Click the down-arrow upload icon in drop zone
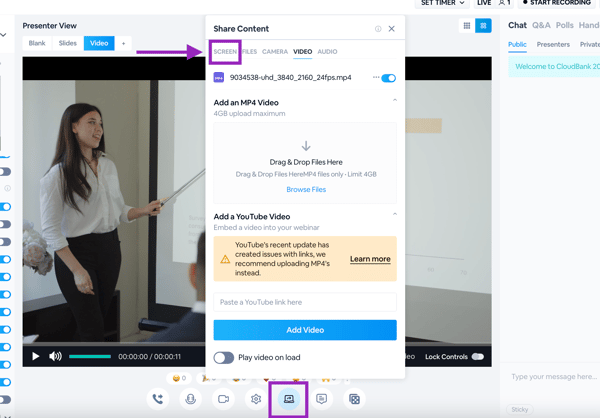Viewport: 600px width, 418px height. tap(306, 146)
